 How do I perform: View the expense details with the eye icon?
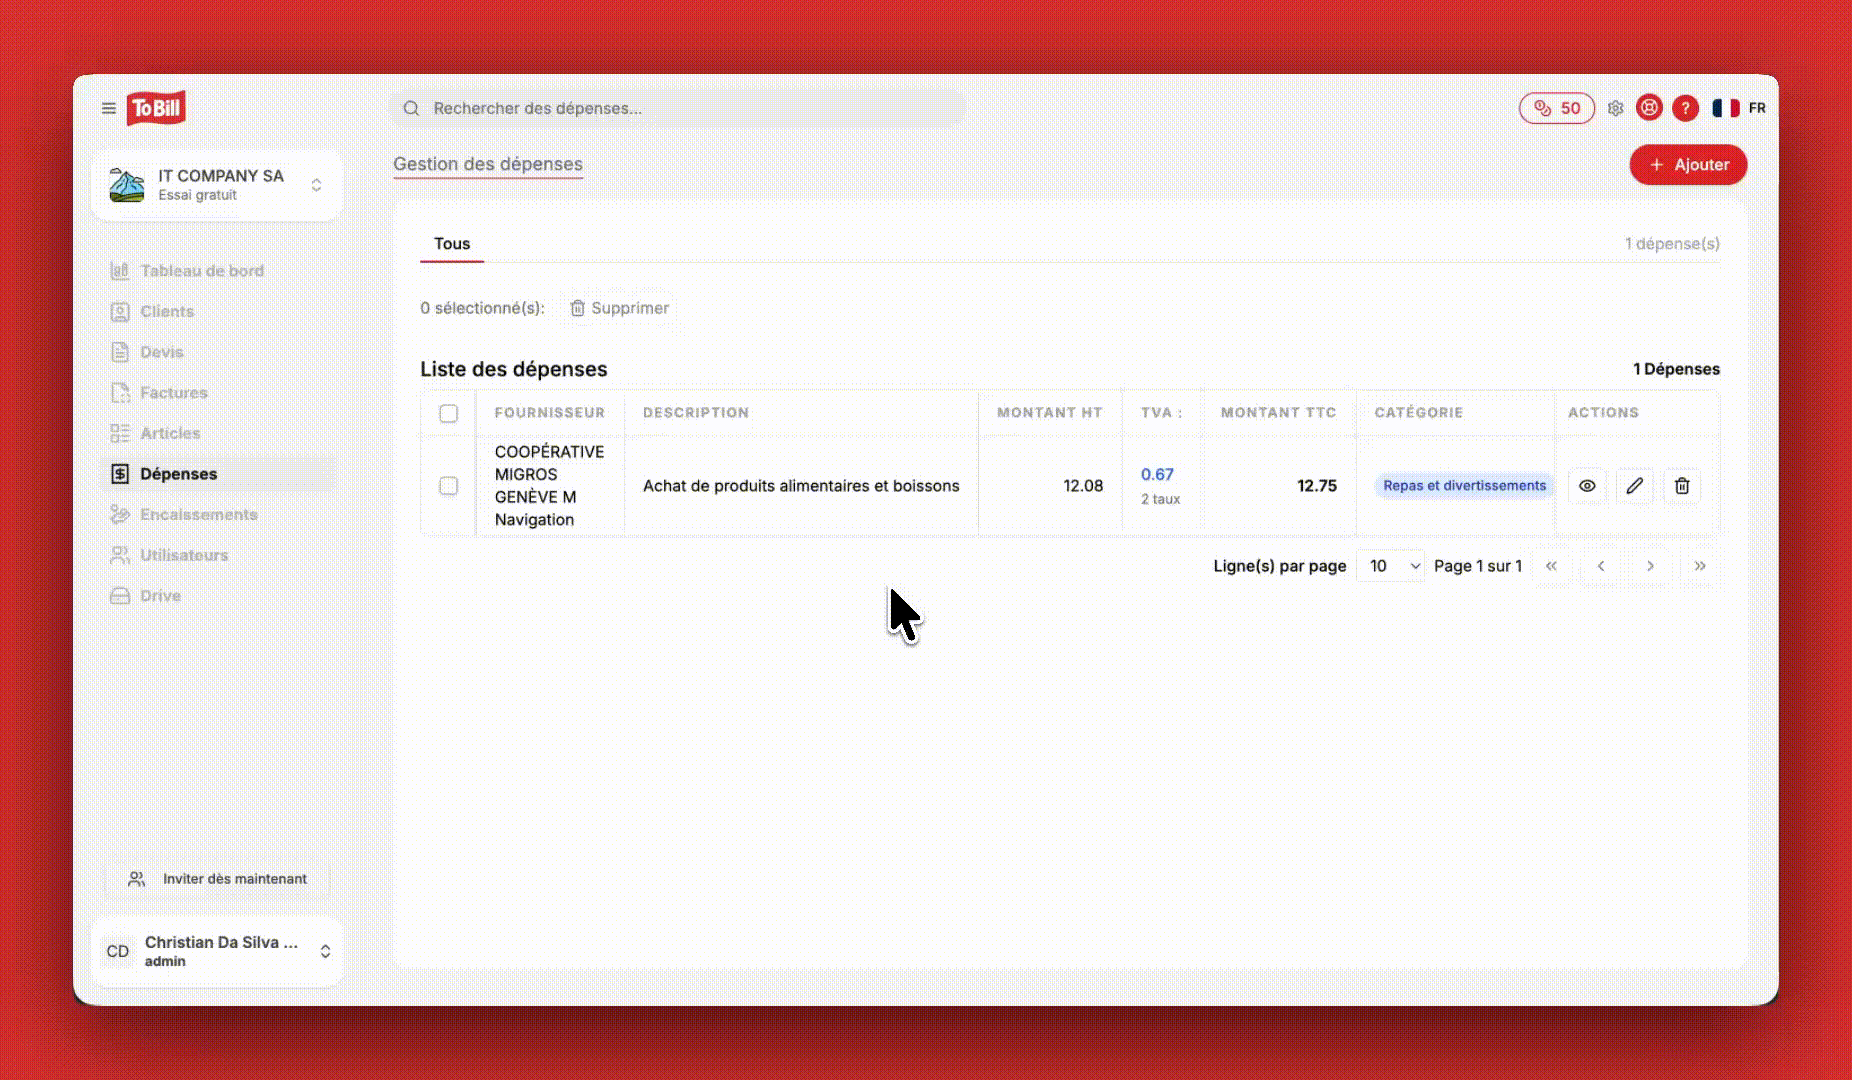coord(1588,486)
